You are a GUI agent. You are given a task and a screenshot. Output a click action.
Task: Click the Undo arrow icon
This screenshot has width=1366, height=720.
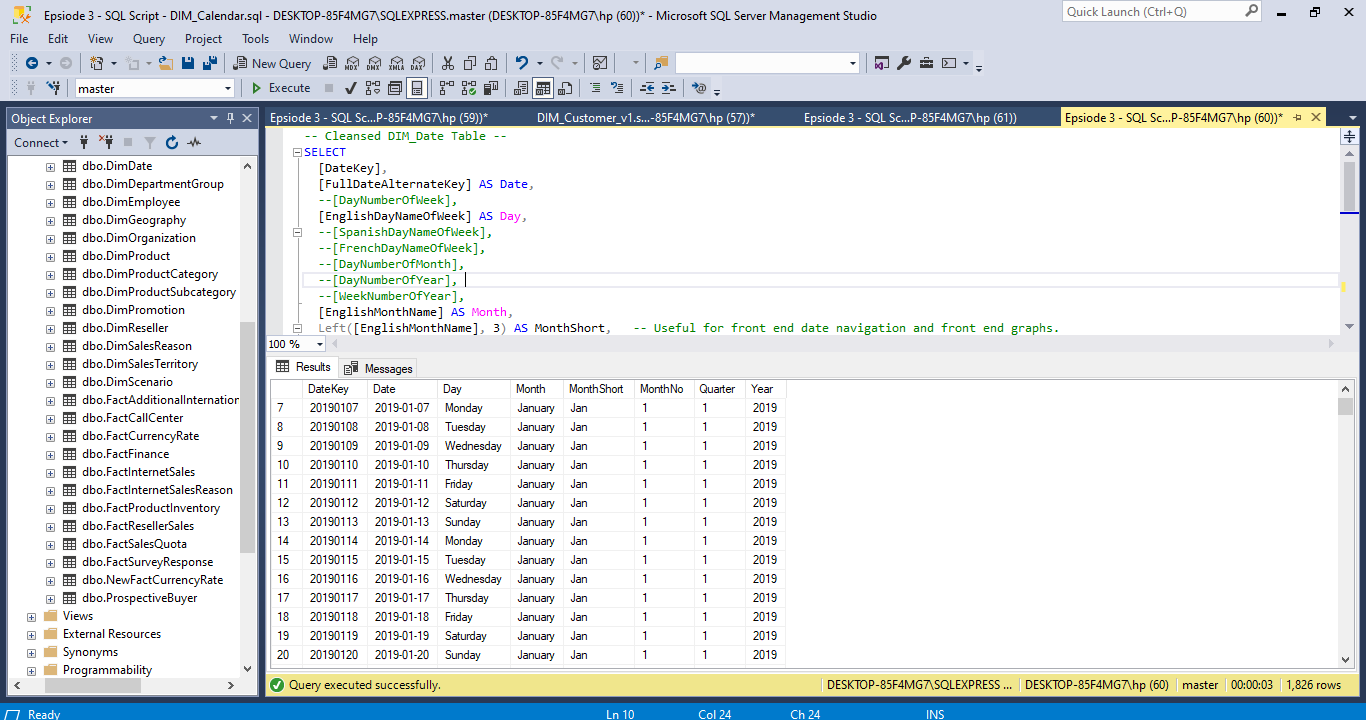pyautogui.click(x=522, y=63)
